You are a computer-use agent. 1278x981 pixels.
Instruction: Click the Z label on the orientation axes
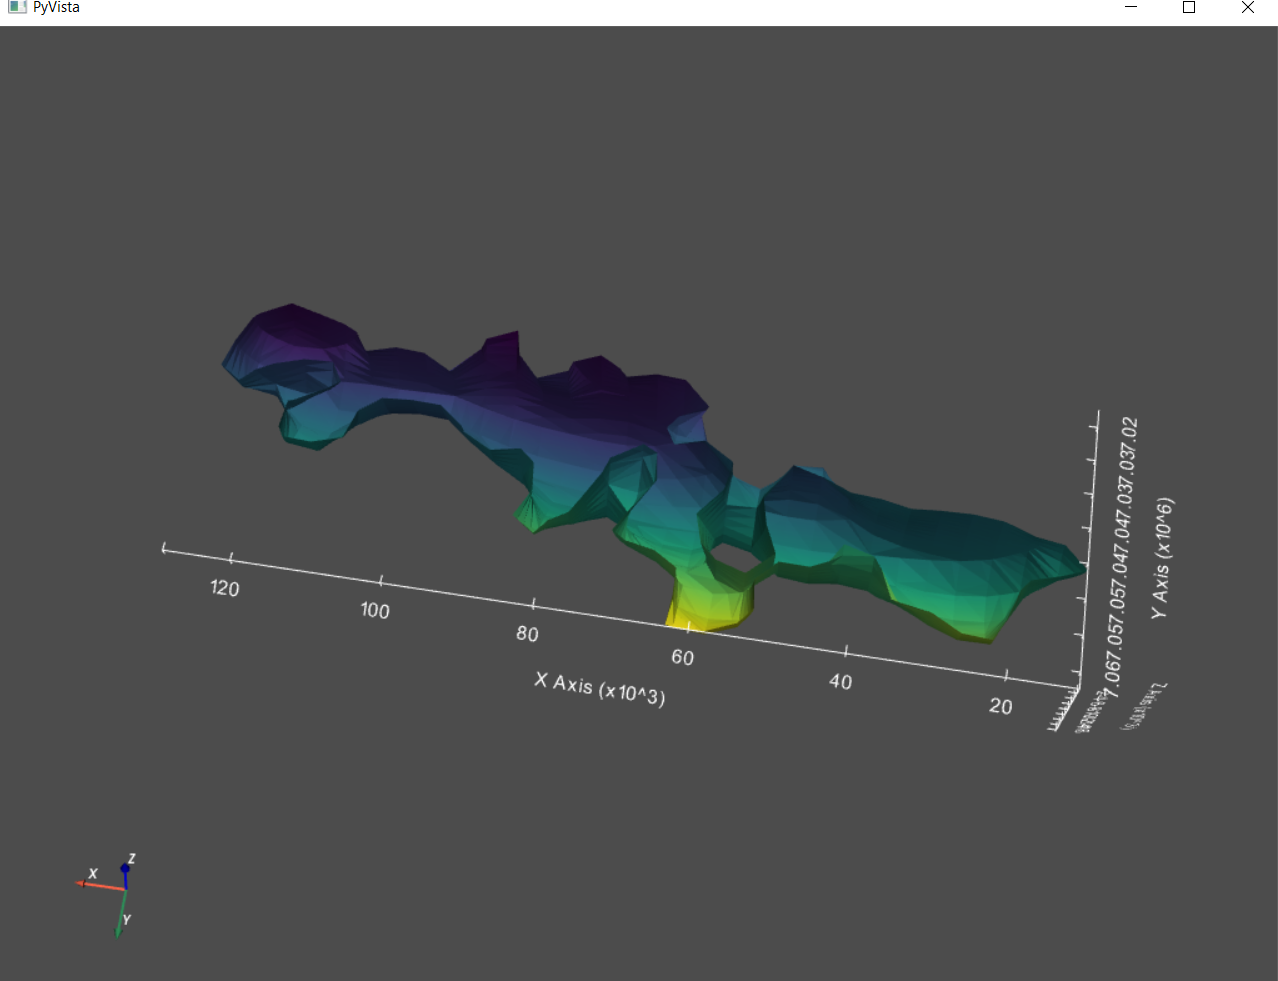[131, 857]
